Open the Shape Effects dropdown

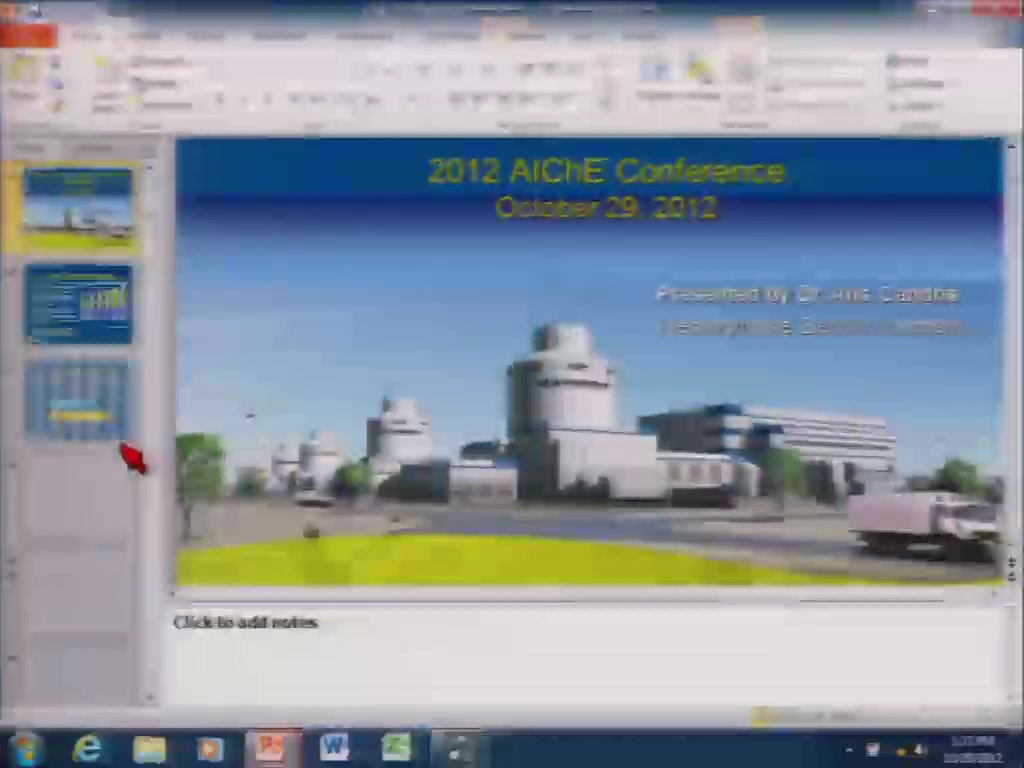tap(814, 104)
